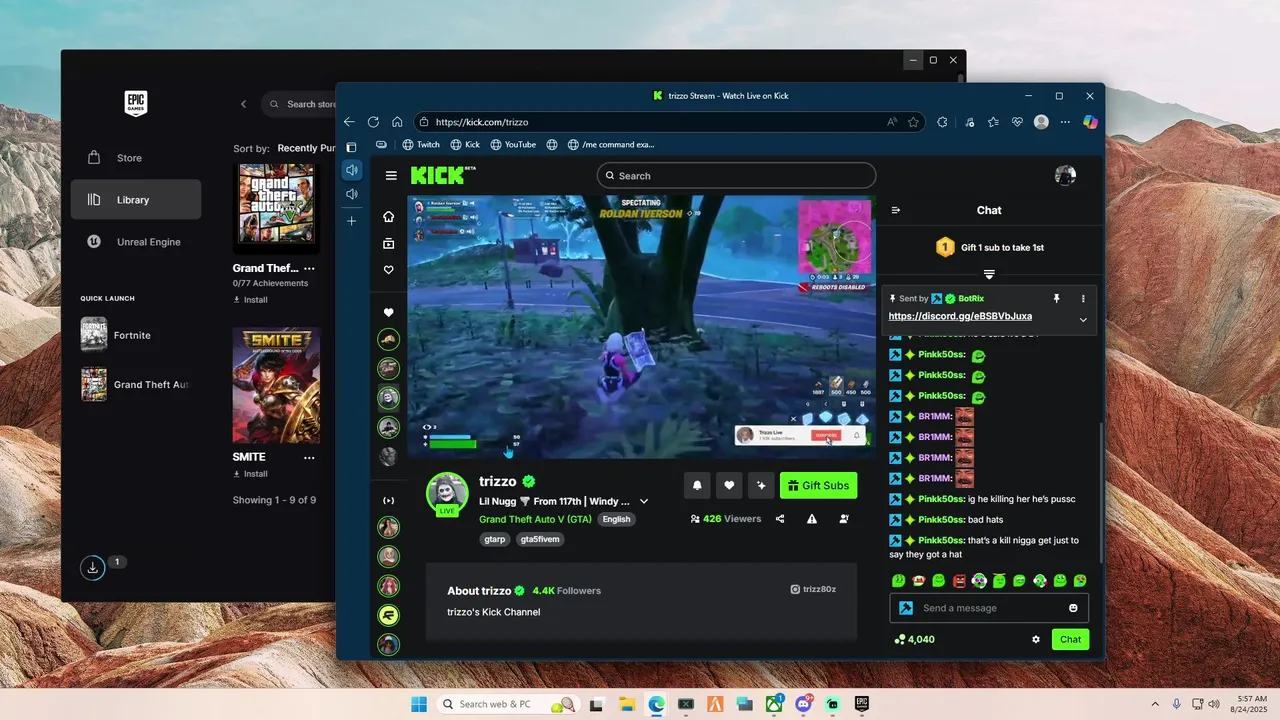1280x720 pixels.
Task: Open Discord from the taskbar
Action: [803, 704]
